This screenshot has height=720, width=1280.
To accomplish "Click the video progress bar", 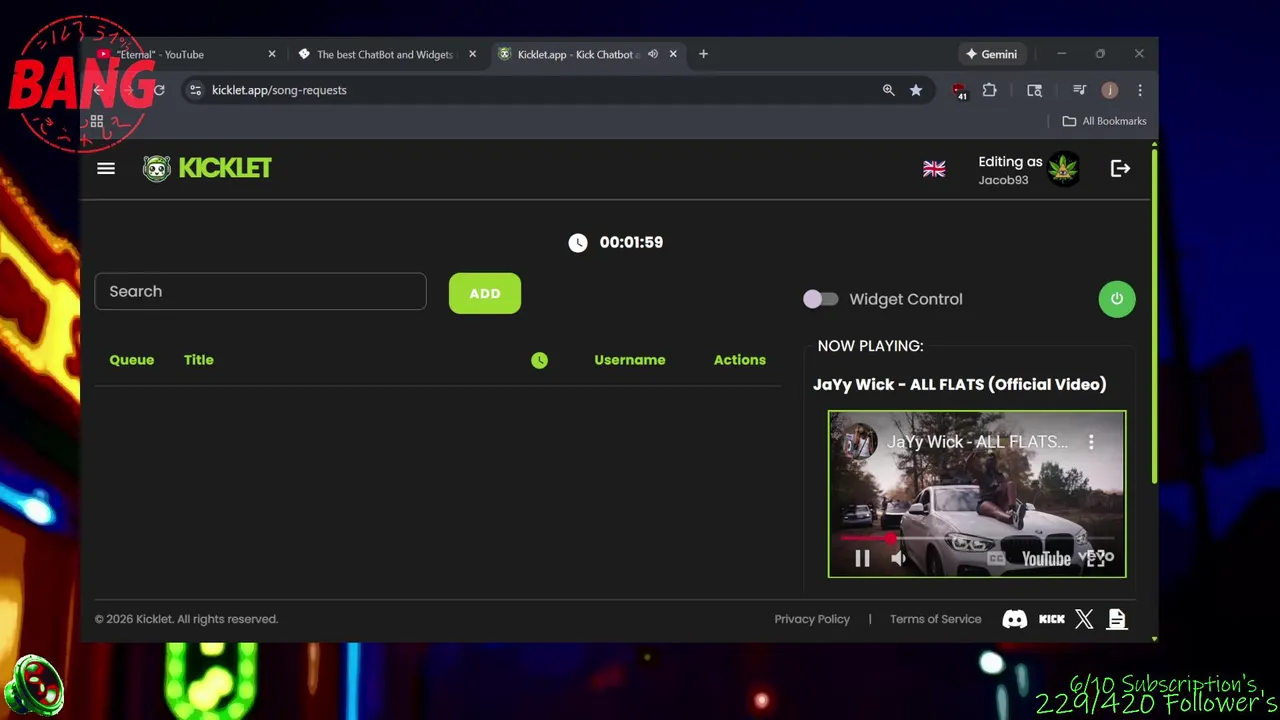I will point(976,538).
